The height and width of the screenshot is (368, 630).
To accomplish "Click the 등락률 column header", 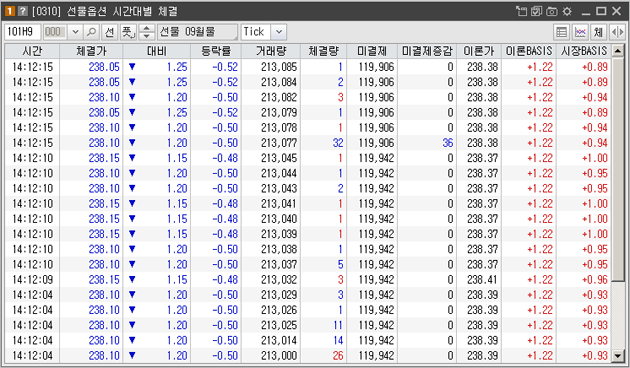I will [216, 51].
